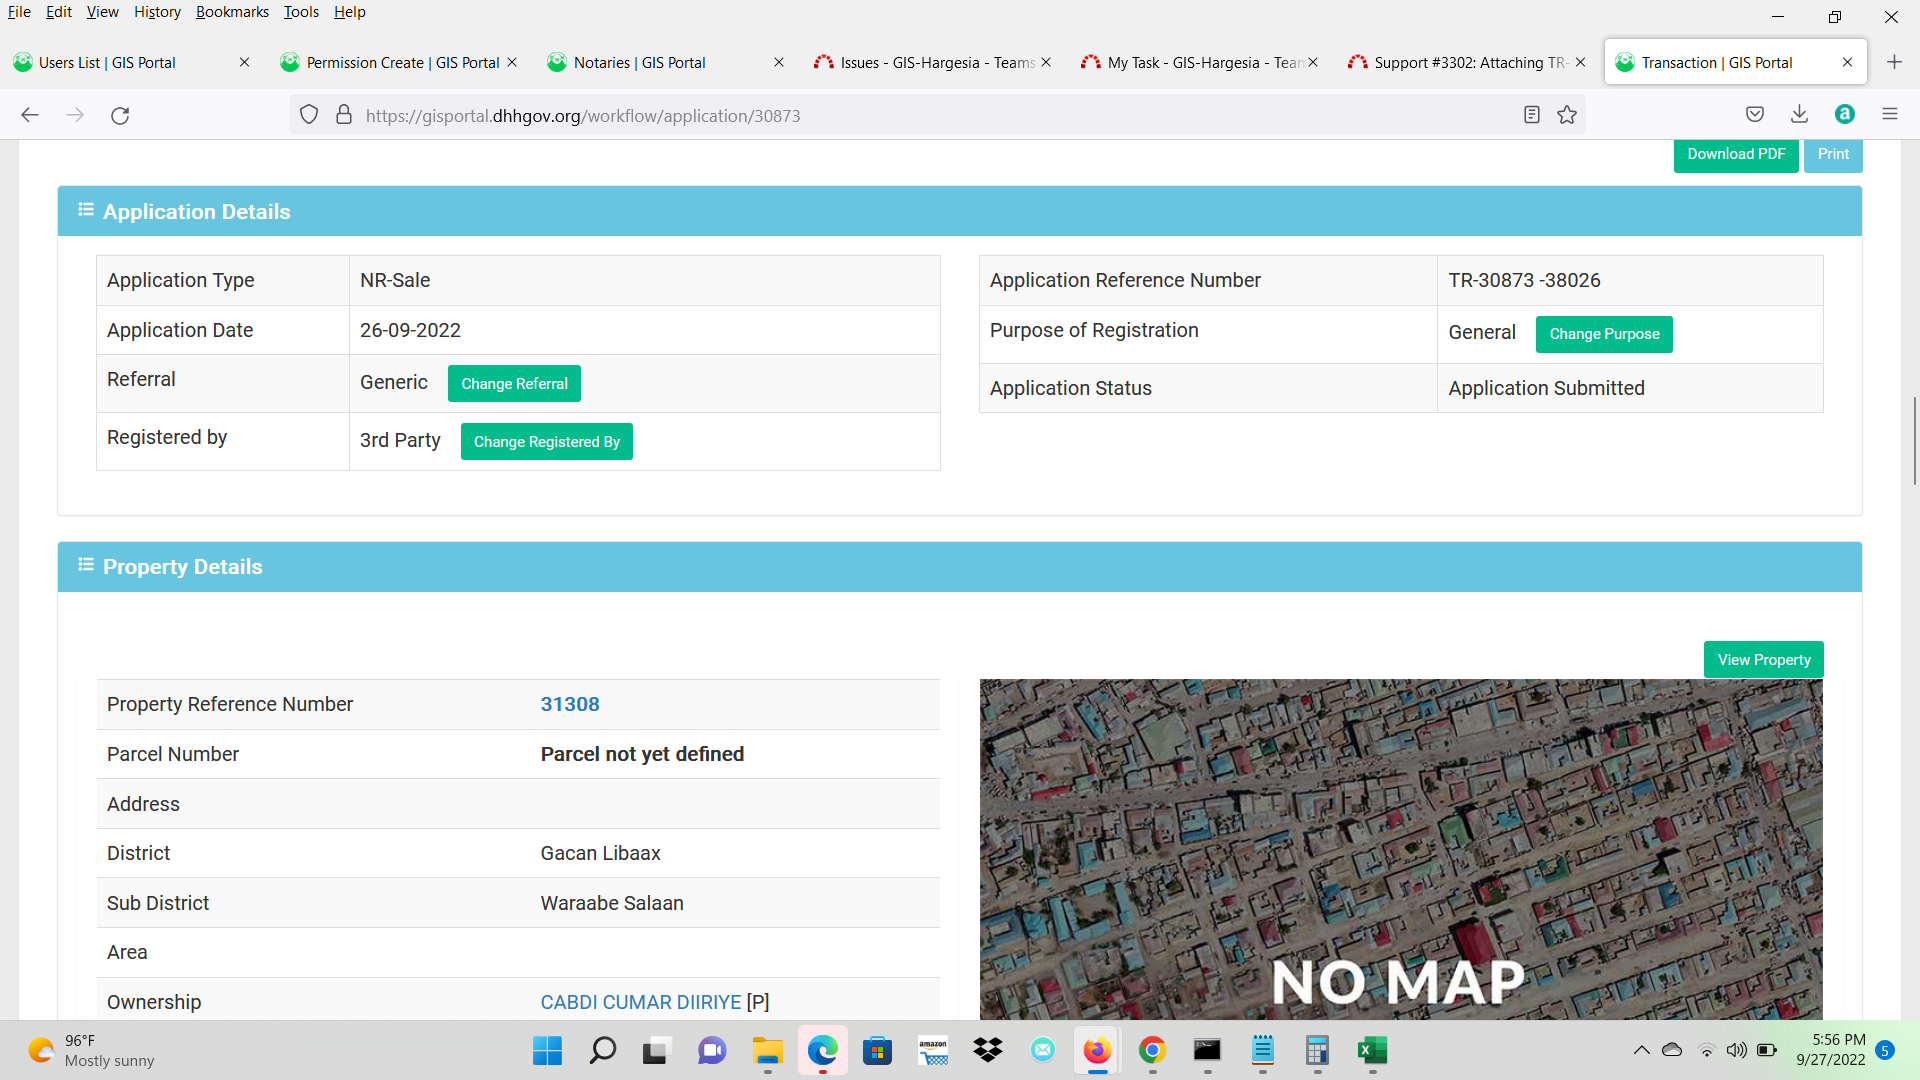
Task: Click the Download PDF button
Action: [1736, 154]
